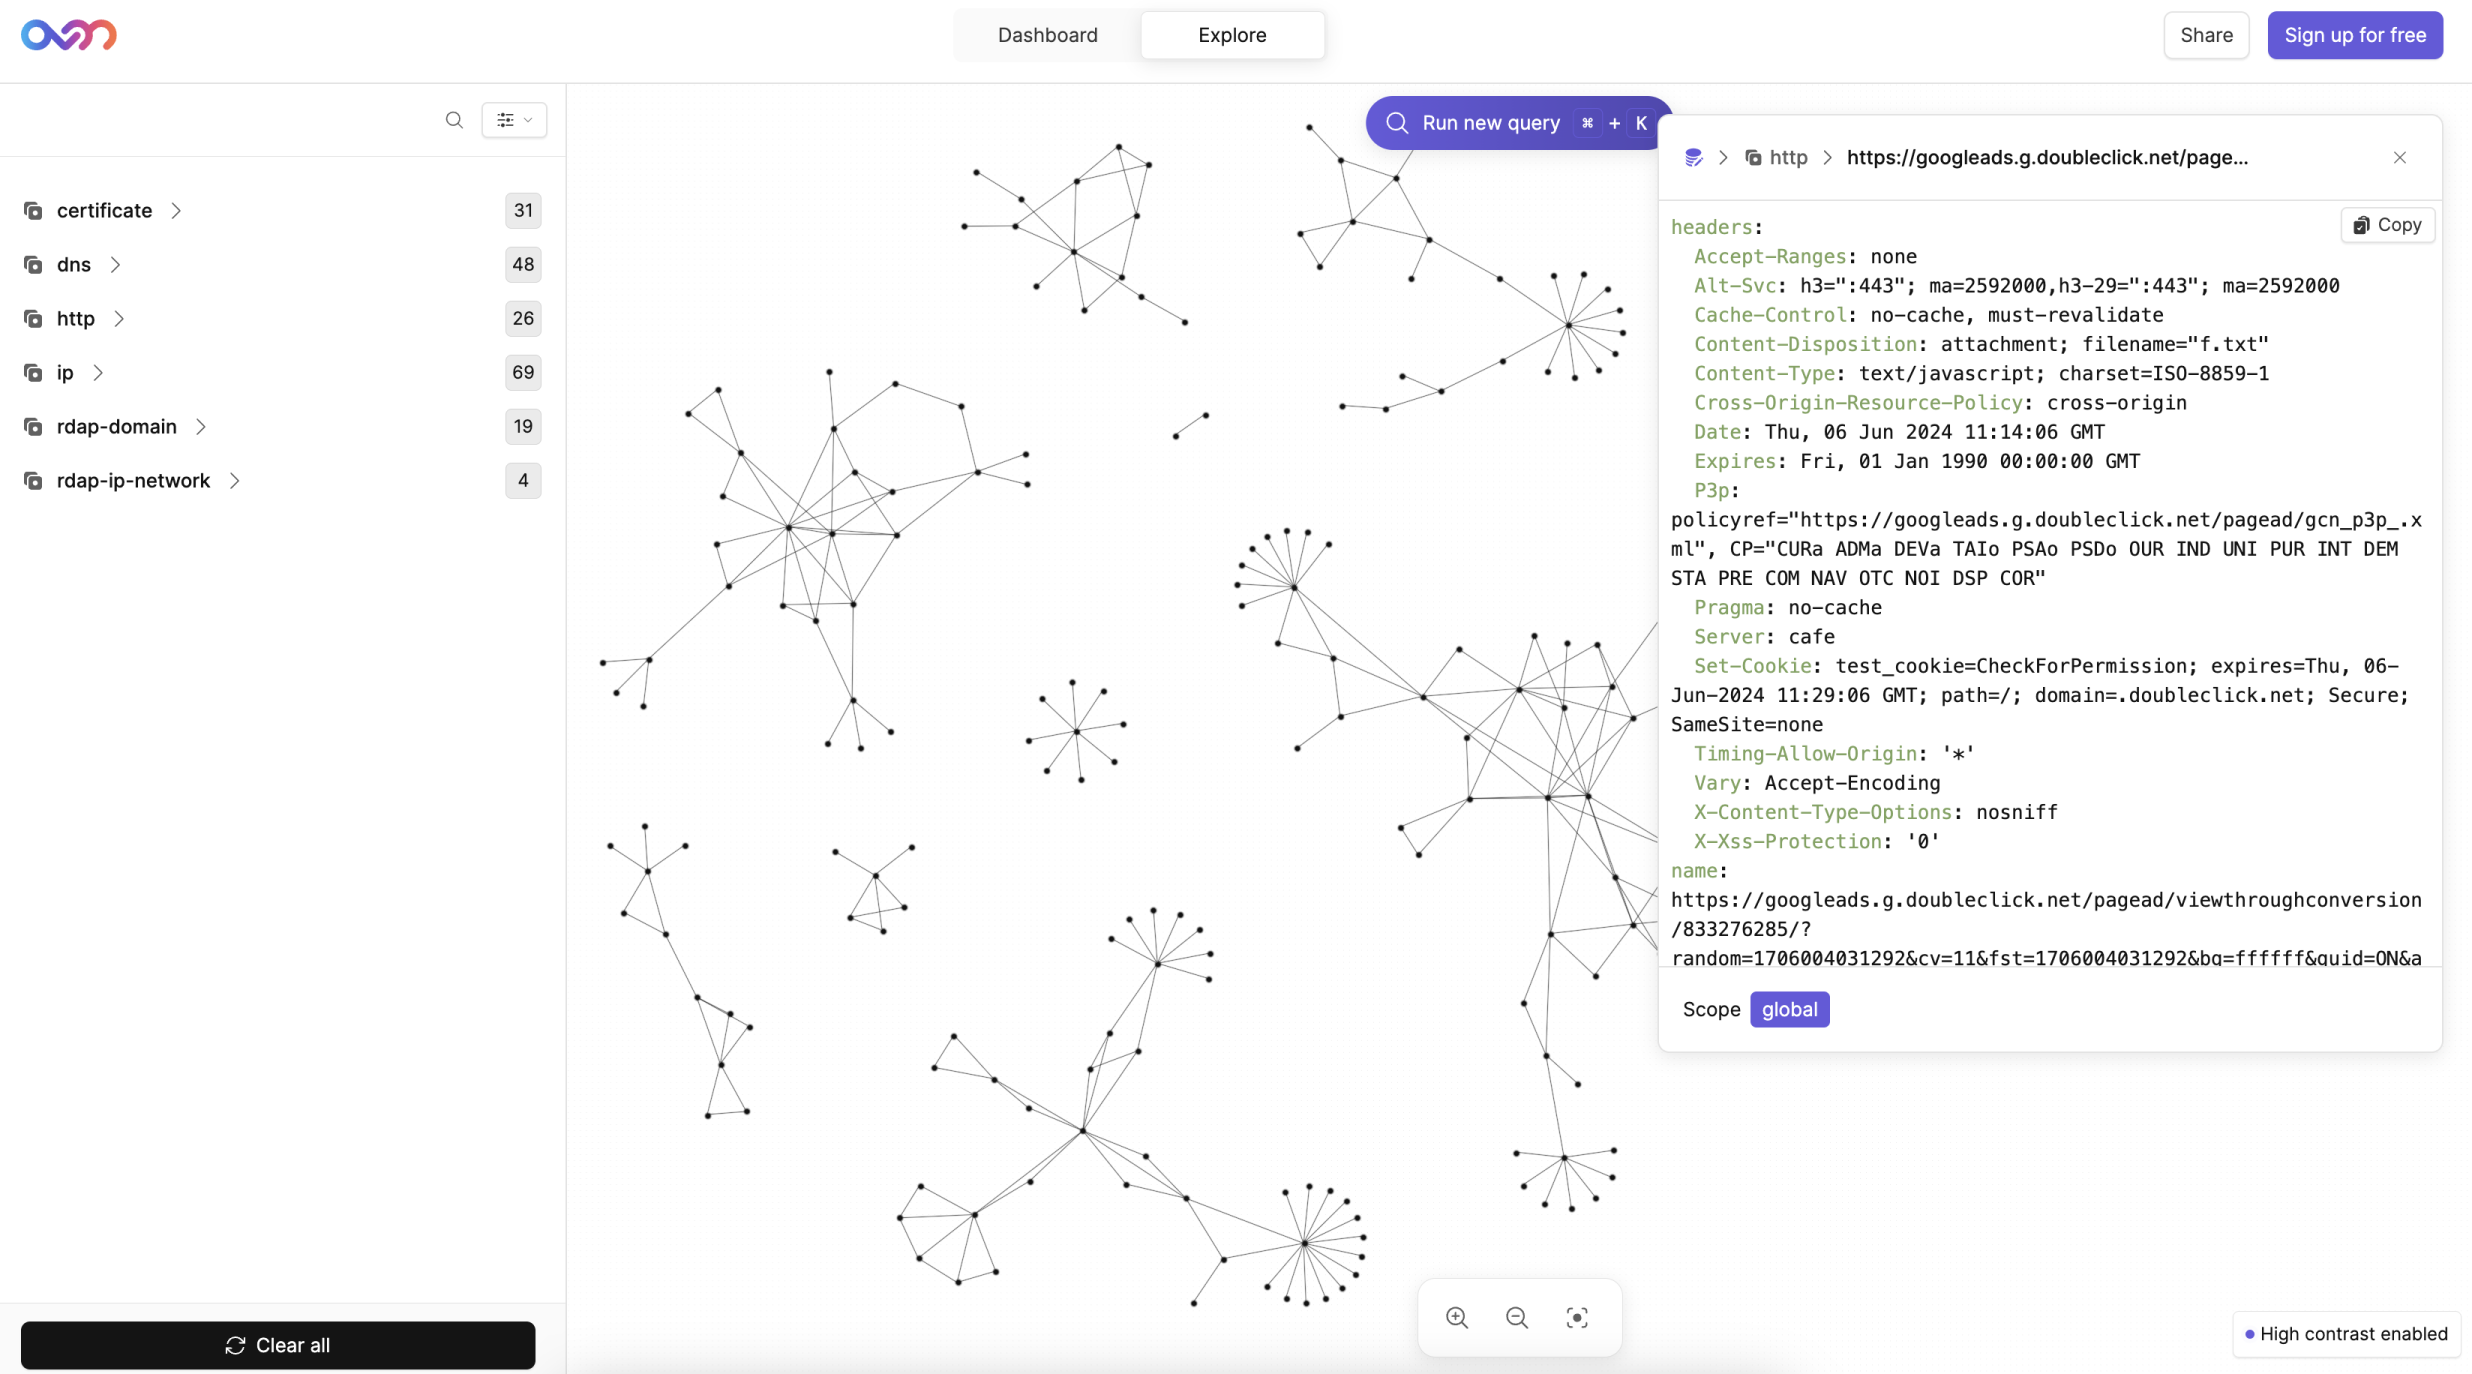Switch to the Explore tab
2472x1374 pixels.
1232,36
